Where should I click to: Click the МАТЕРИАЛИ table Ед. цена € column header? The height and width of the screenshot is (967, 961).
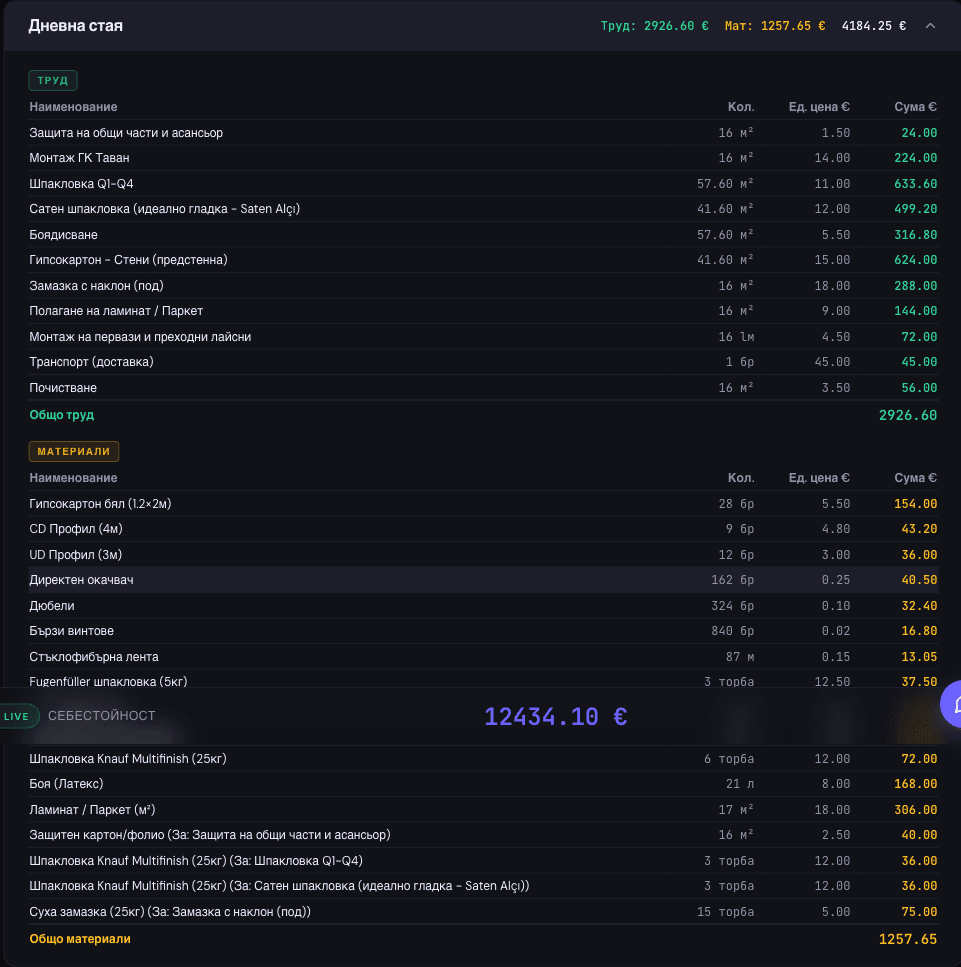click(x=819, y=478)
